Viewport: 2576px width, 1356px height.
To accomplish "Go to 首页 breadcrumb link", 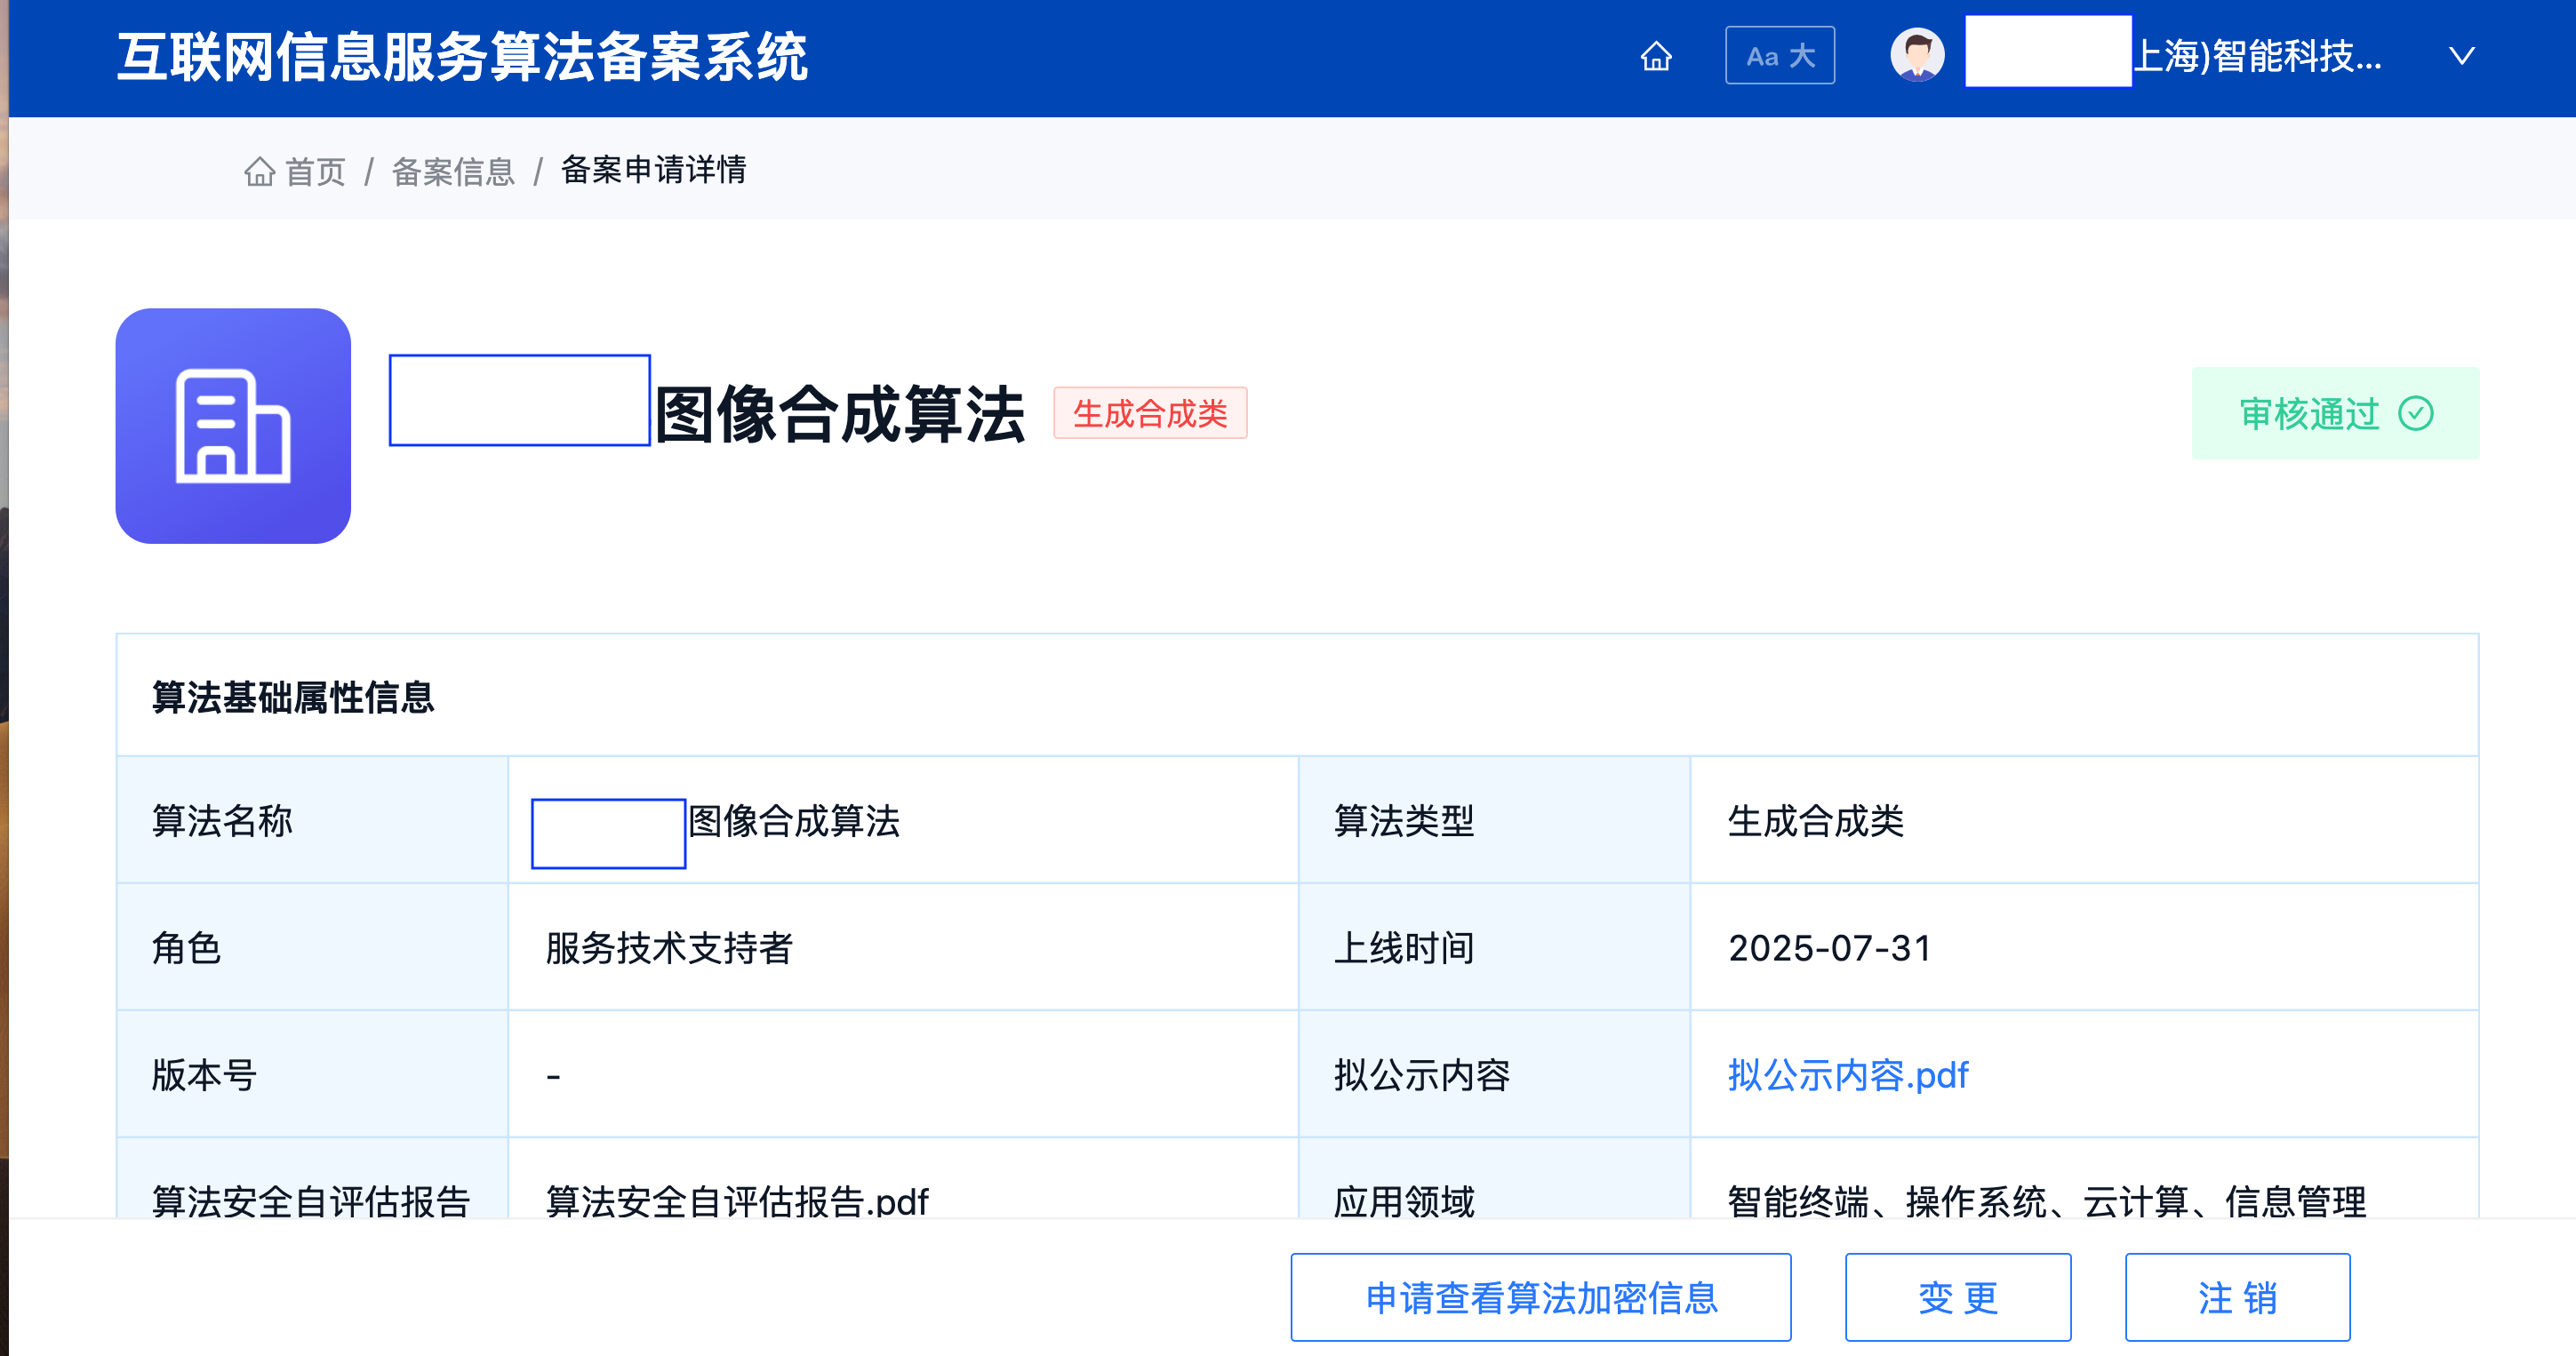I will 315,171.
